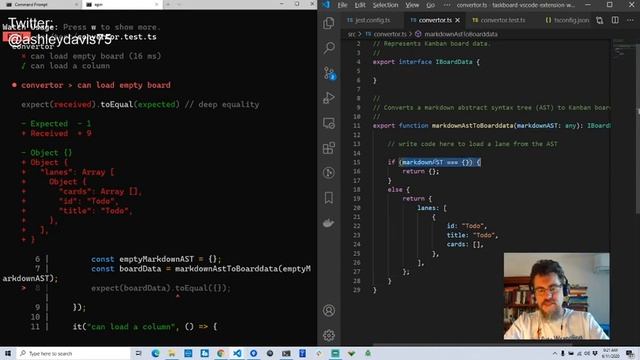Open the Run and Debug view
Screen dimensions: 640x360
329,98
